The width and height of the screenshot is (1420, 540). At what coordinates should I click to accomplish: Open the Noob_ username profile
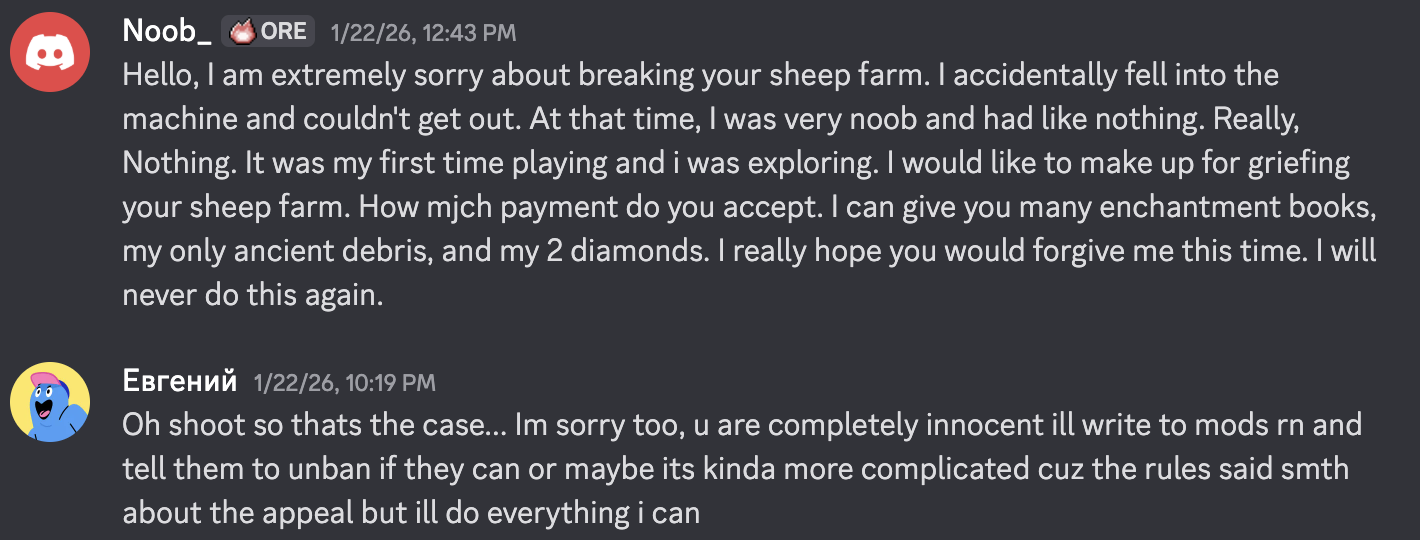(x=166, y=31)
